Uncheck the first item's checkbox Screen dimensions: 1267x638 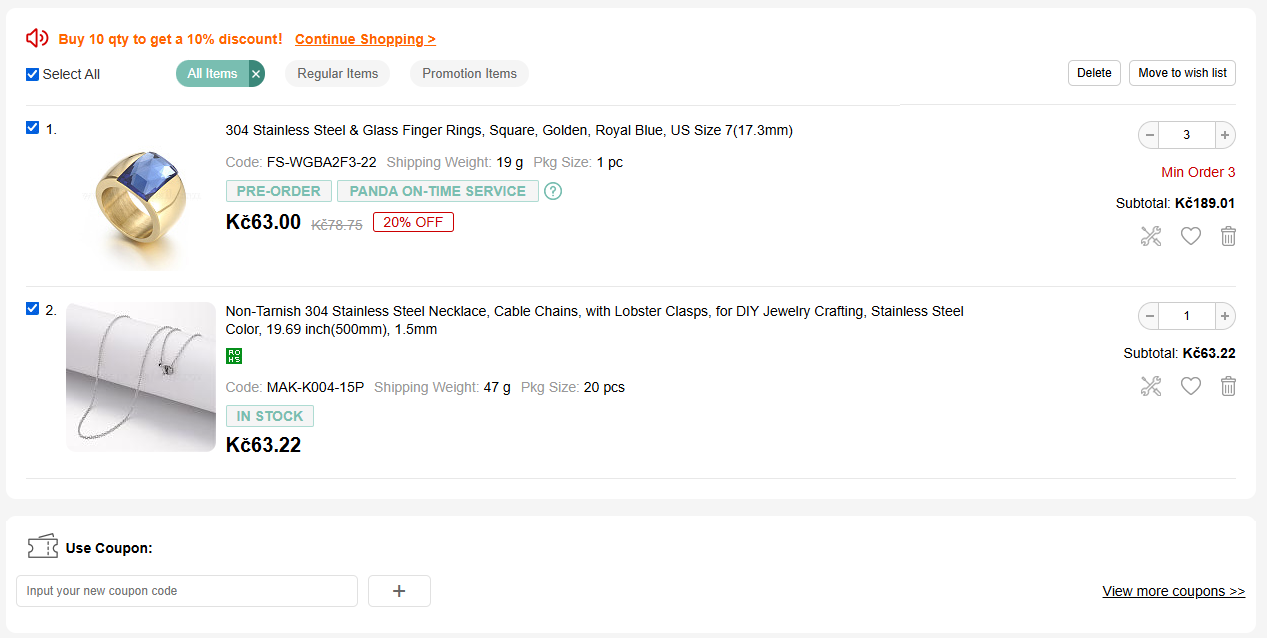click(x=32, y=127)
